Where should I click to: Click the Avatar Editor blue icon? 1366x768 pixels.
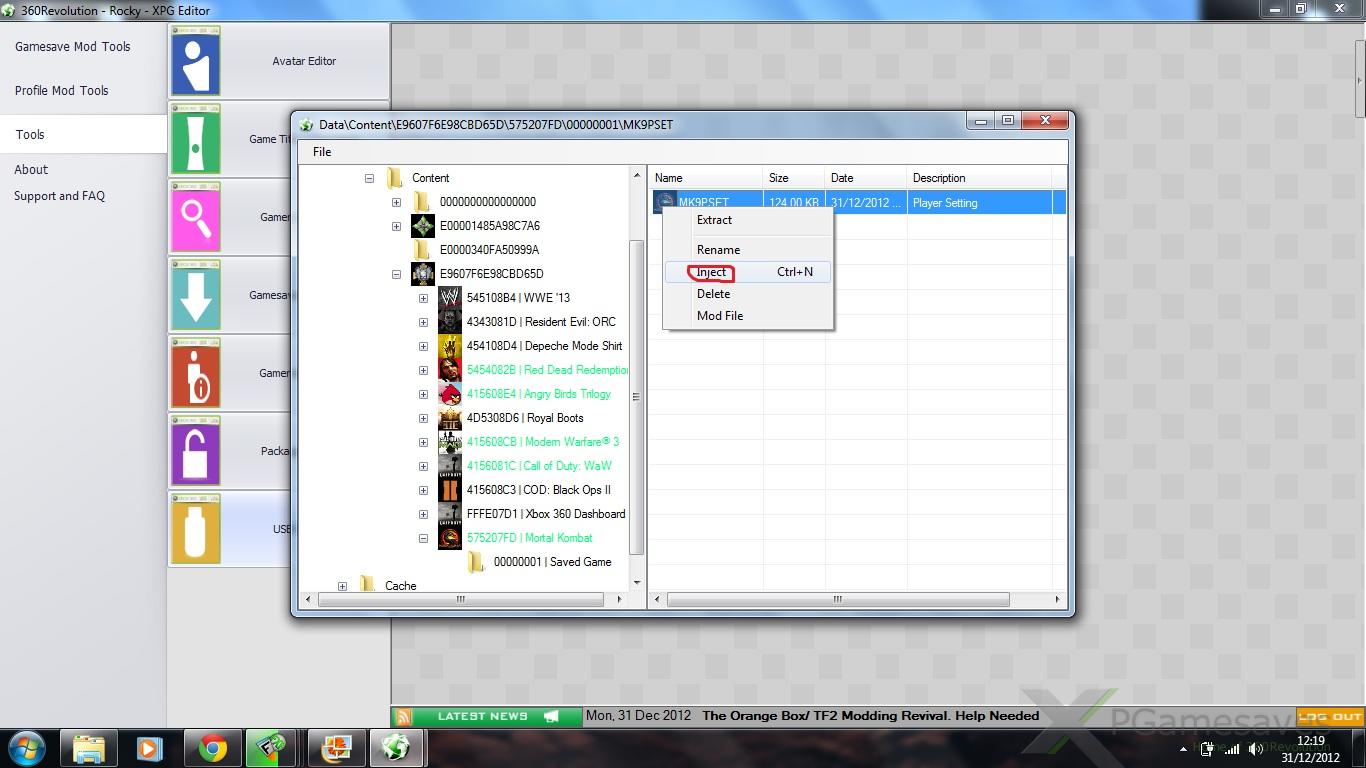point(195,61)
